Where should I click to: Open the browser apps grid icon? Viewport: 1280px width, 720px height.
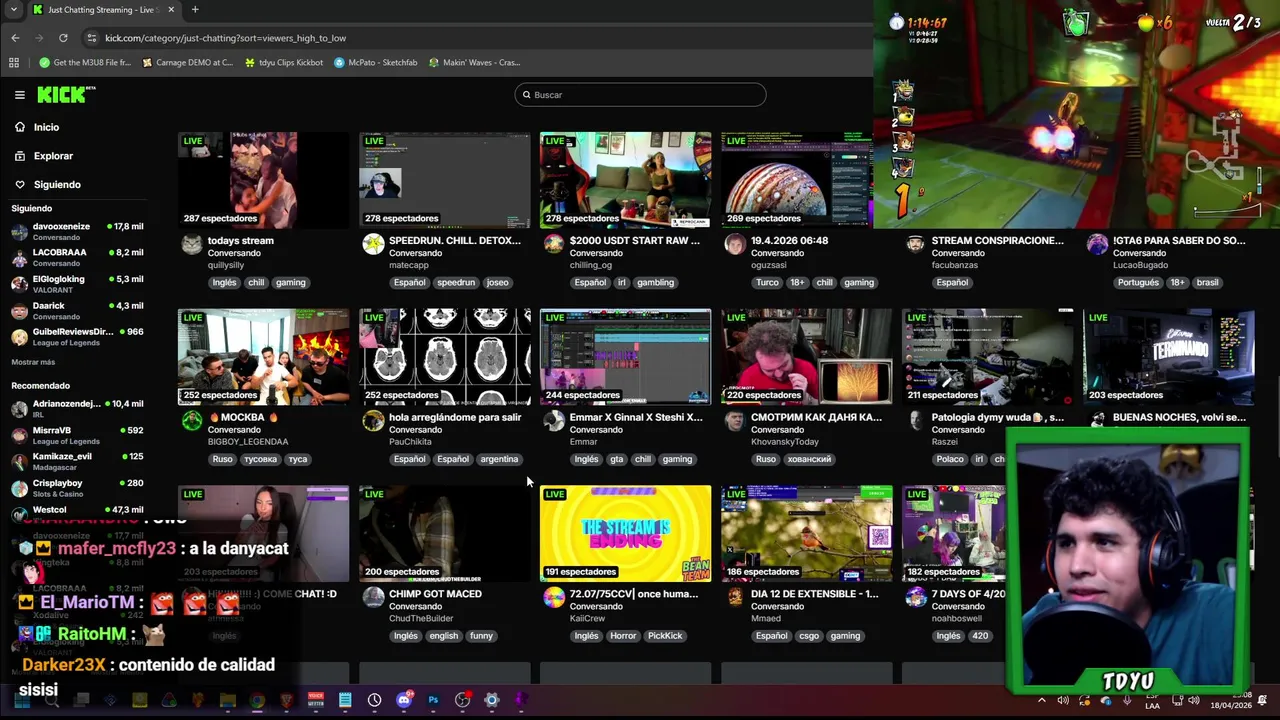14,62
